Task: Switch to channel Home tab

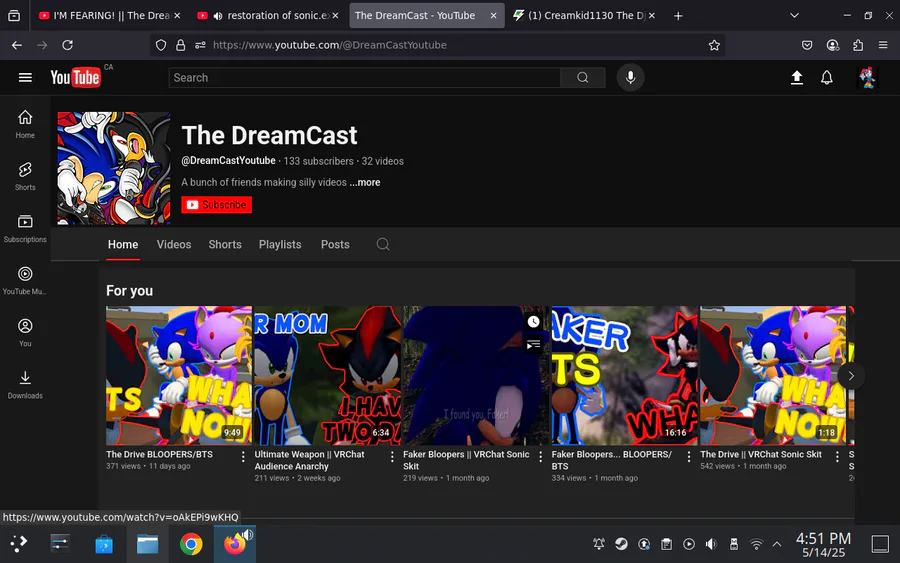Action: tap(123, 244)
